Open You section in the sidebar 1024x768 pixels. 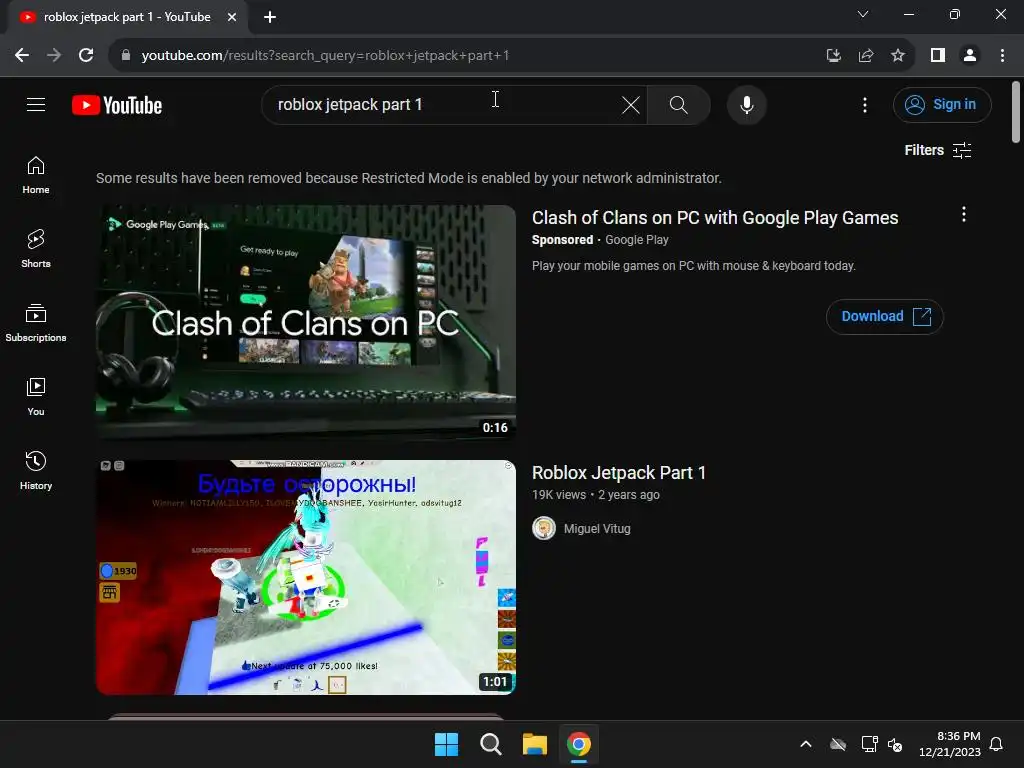point(36,396)
